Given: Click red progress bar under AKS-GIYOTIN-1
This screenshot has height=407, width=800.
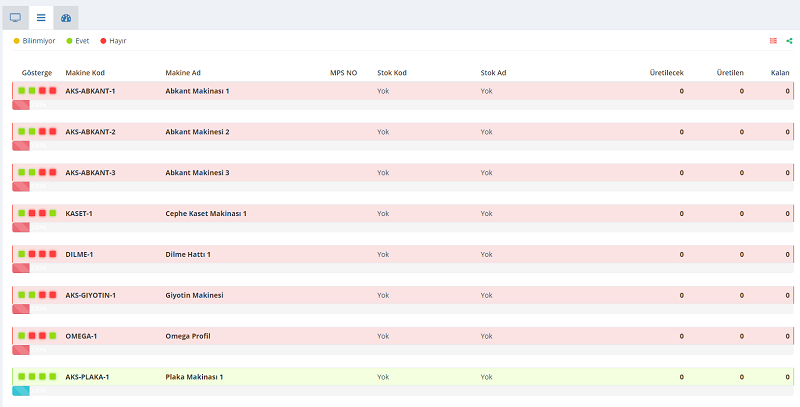Looking at the screenshot, I should point(21,309).
